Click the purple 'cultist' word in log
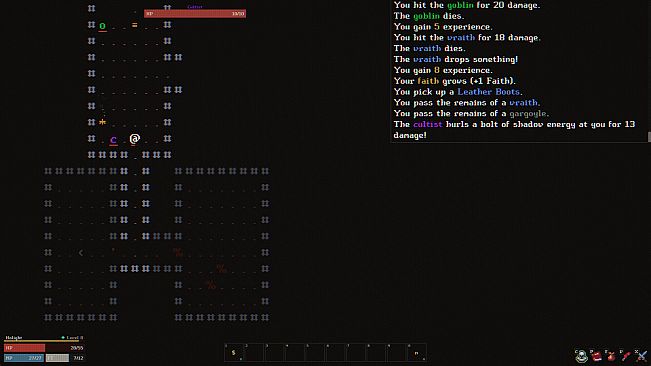This screenshot has height=366, width=651. (x=428, y=124)
